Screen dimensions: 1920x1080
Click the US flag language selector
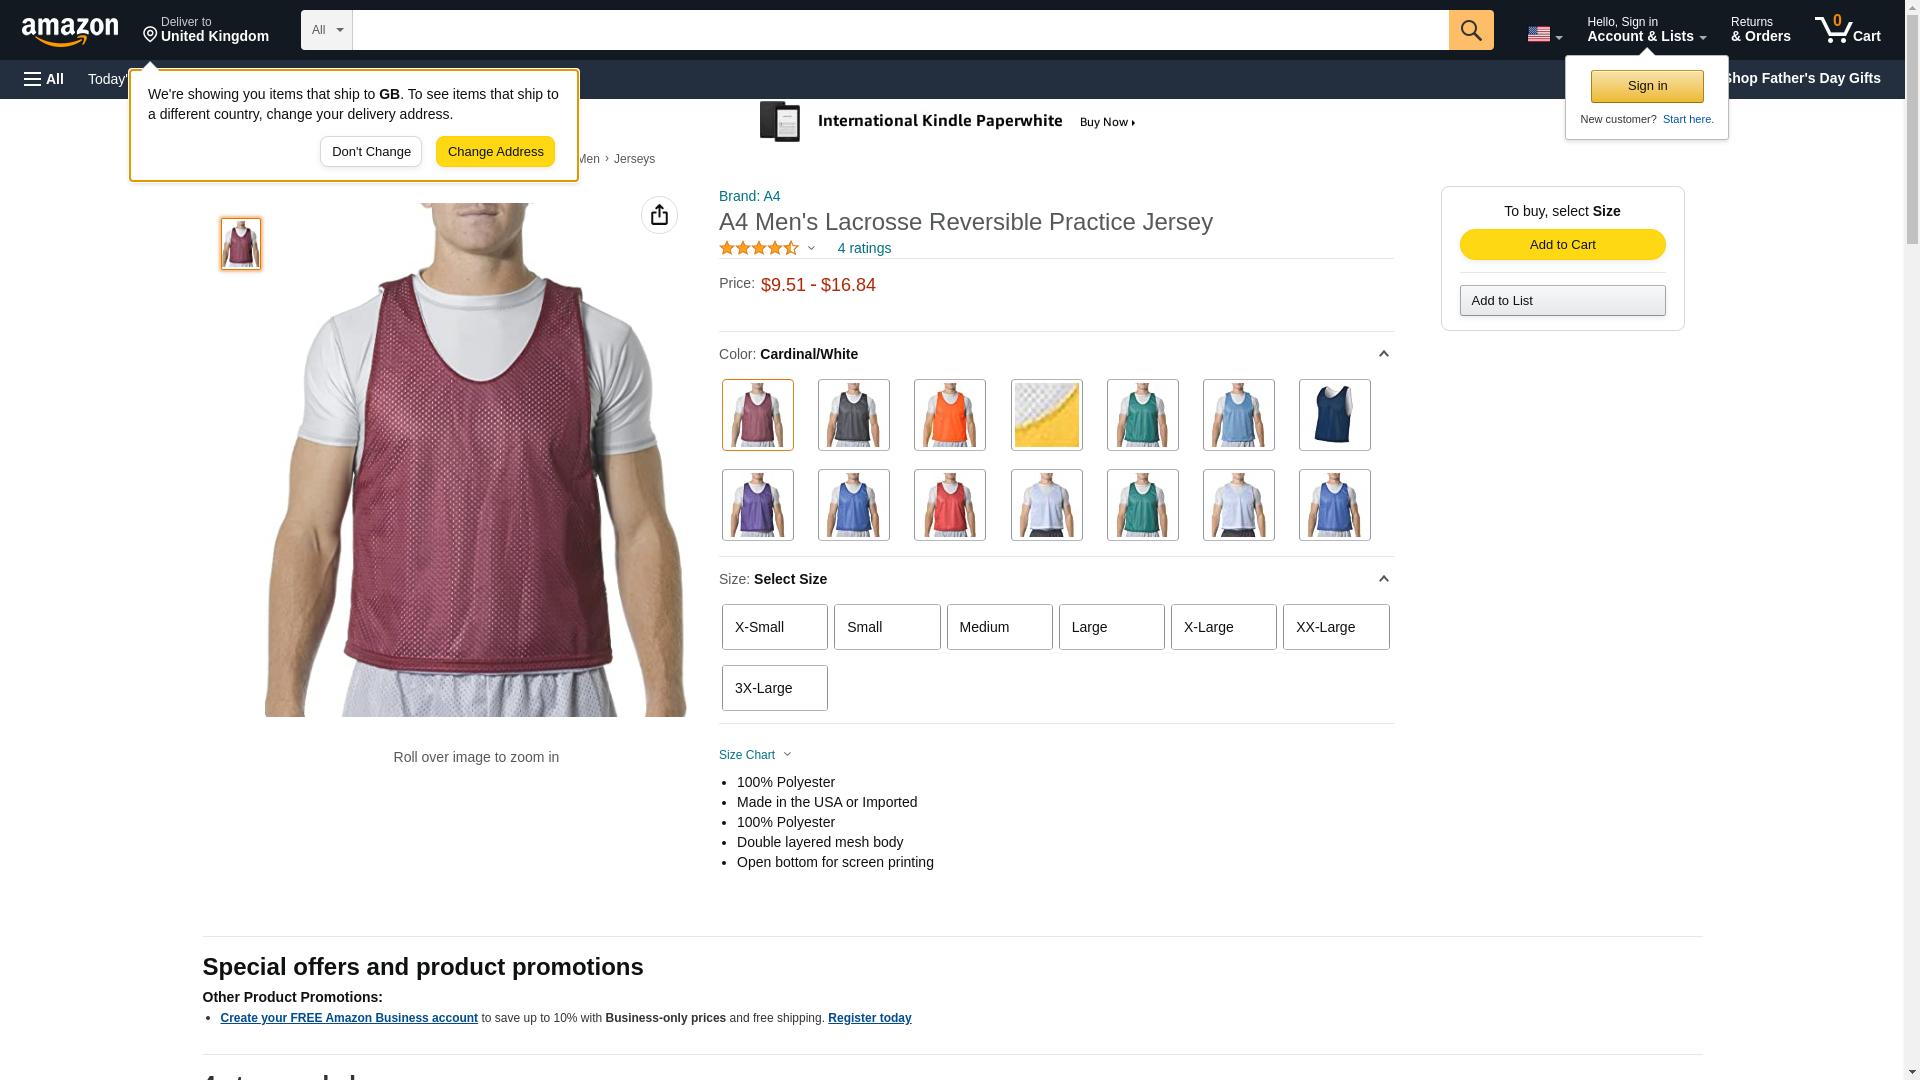(1544, 34)
